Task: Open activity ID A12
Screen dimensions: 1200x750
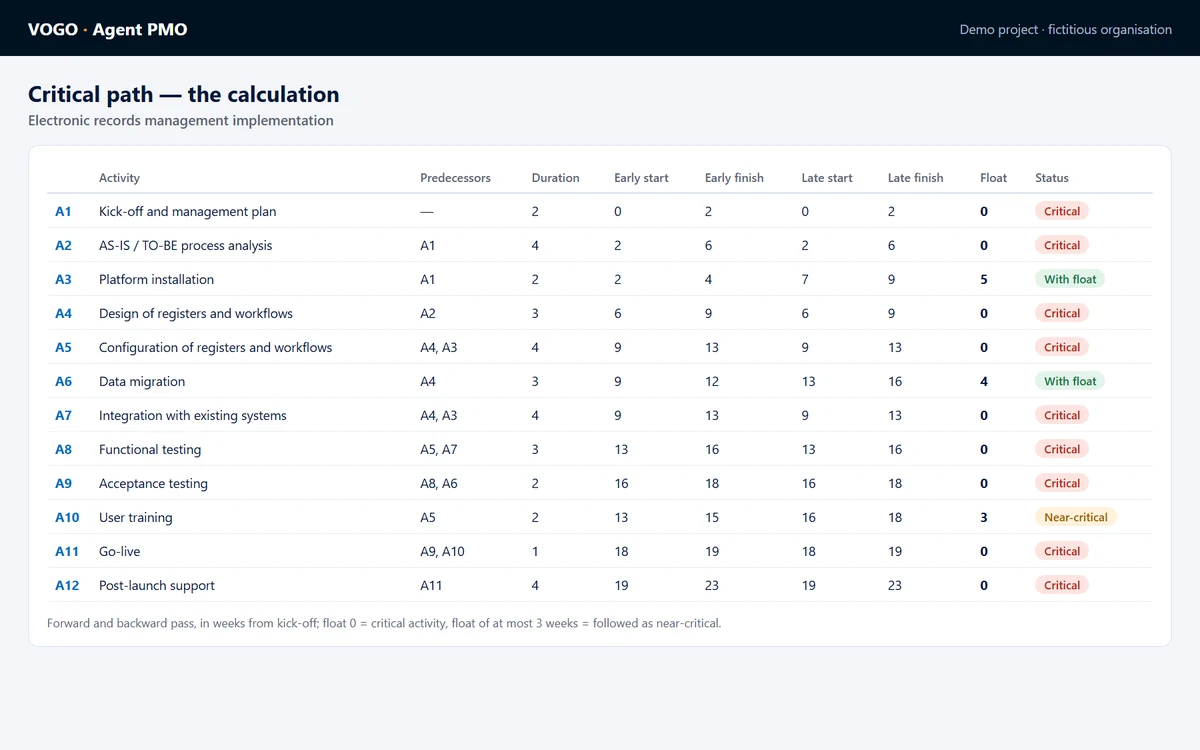Action: (x=67, y=585)
